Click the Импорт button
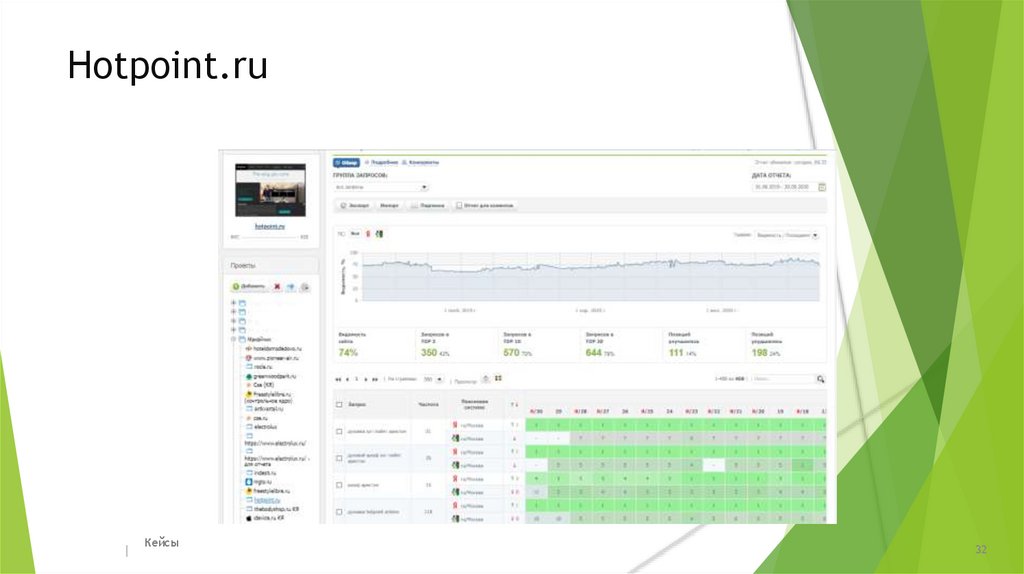 [x=389, y=206]
